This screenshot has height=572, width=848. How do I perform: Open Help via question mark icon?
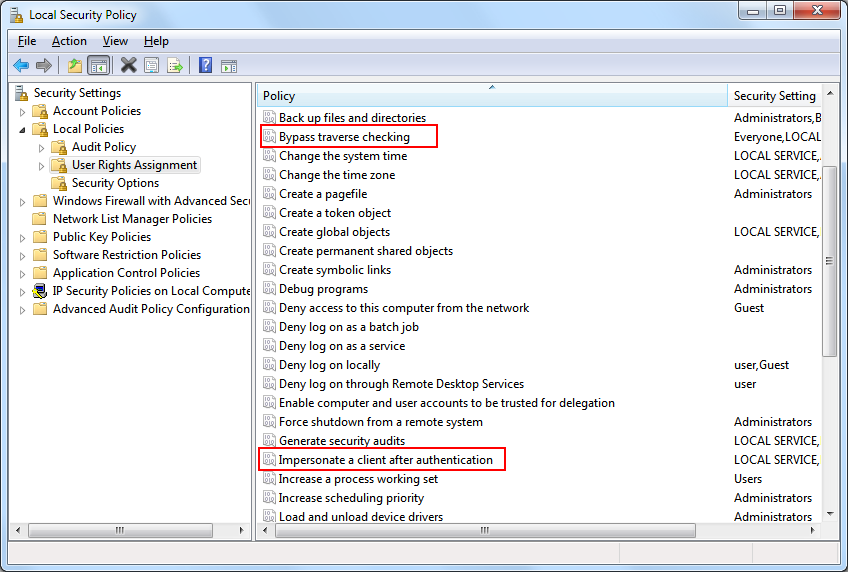(x=206, y=65)
